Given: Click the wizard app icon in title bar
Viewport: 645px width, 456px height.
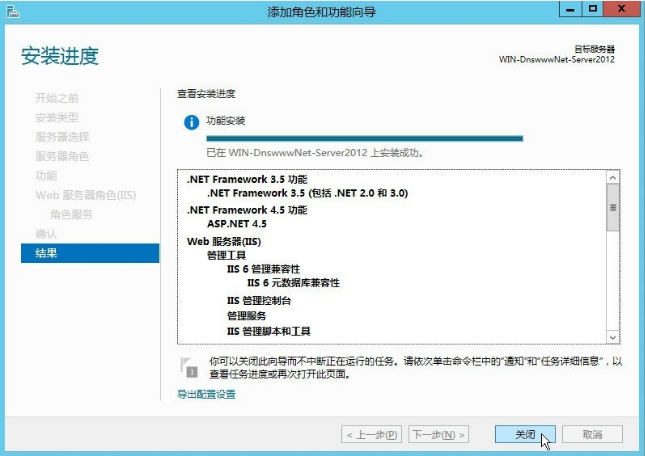Looking at the screenshot, I should (x=13, y=12).
